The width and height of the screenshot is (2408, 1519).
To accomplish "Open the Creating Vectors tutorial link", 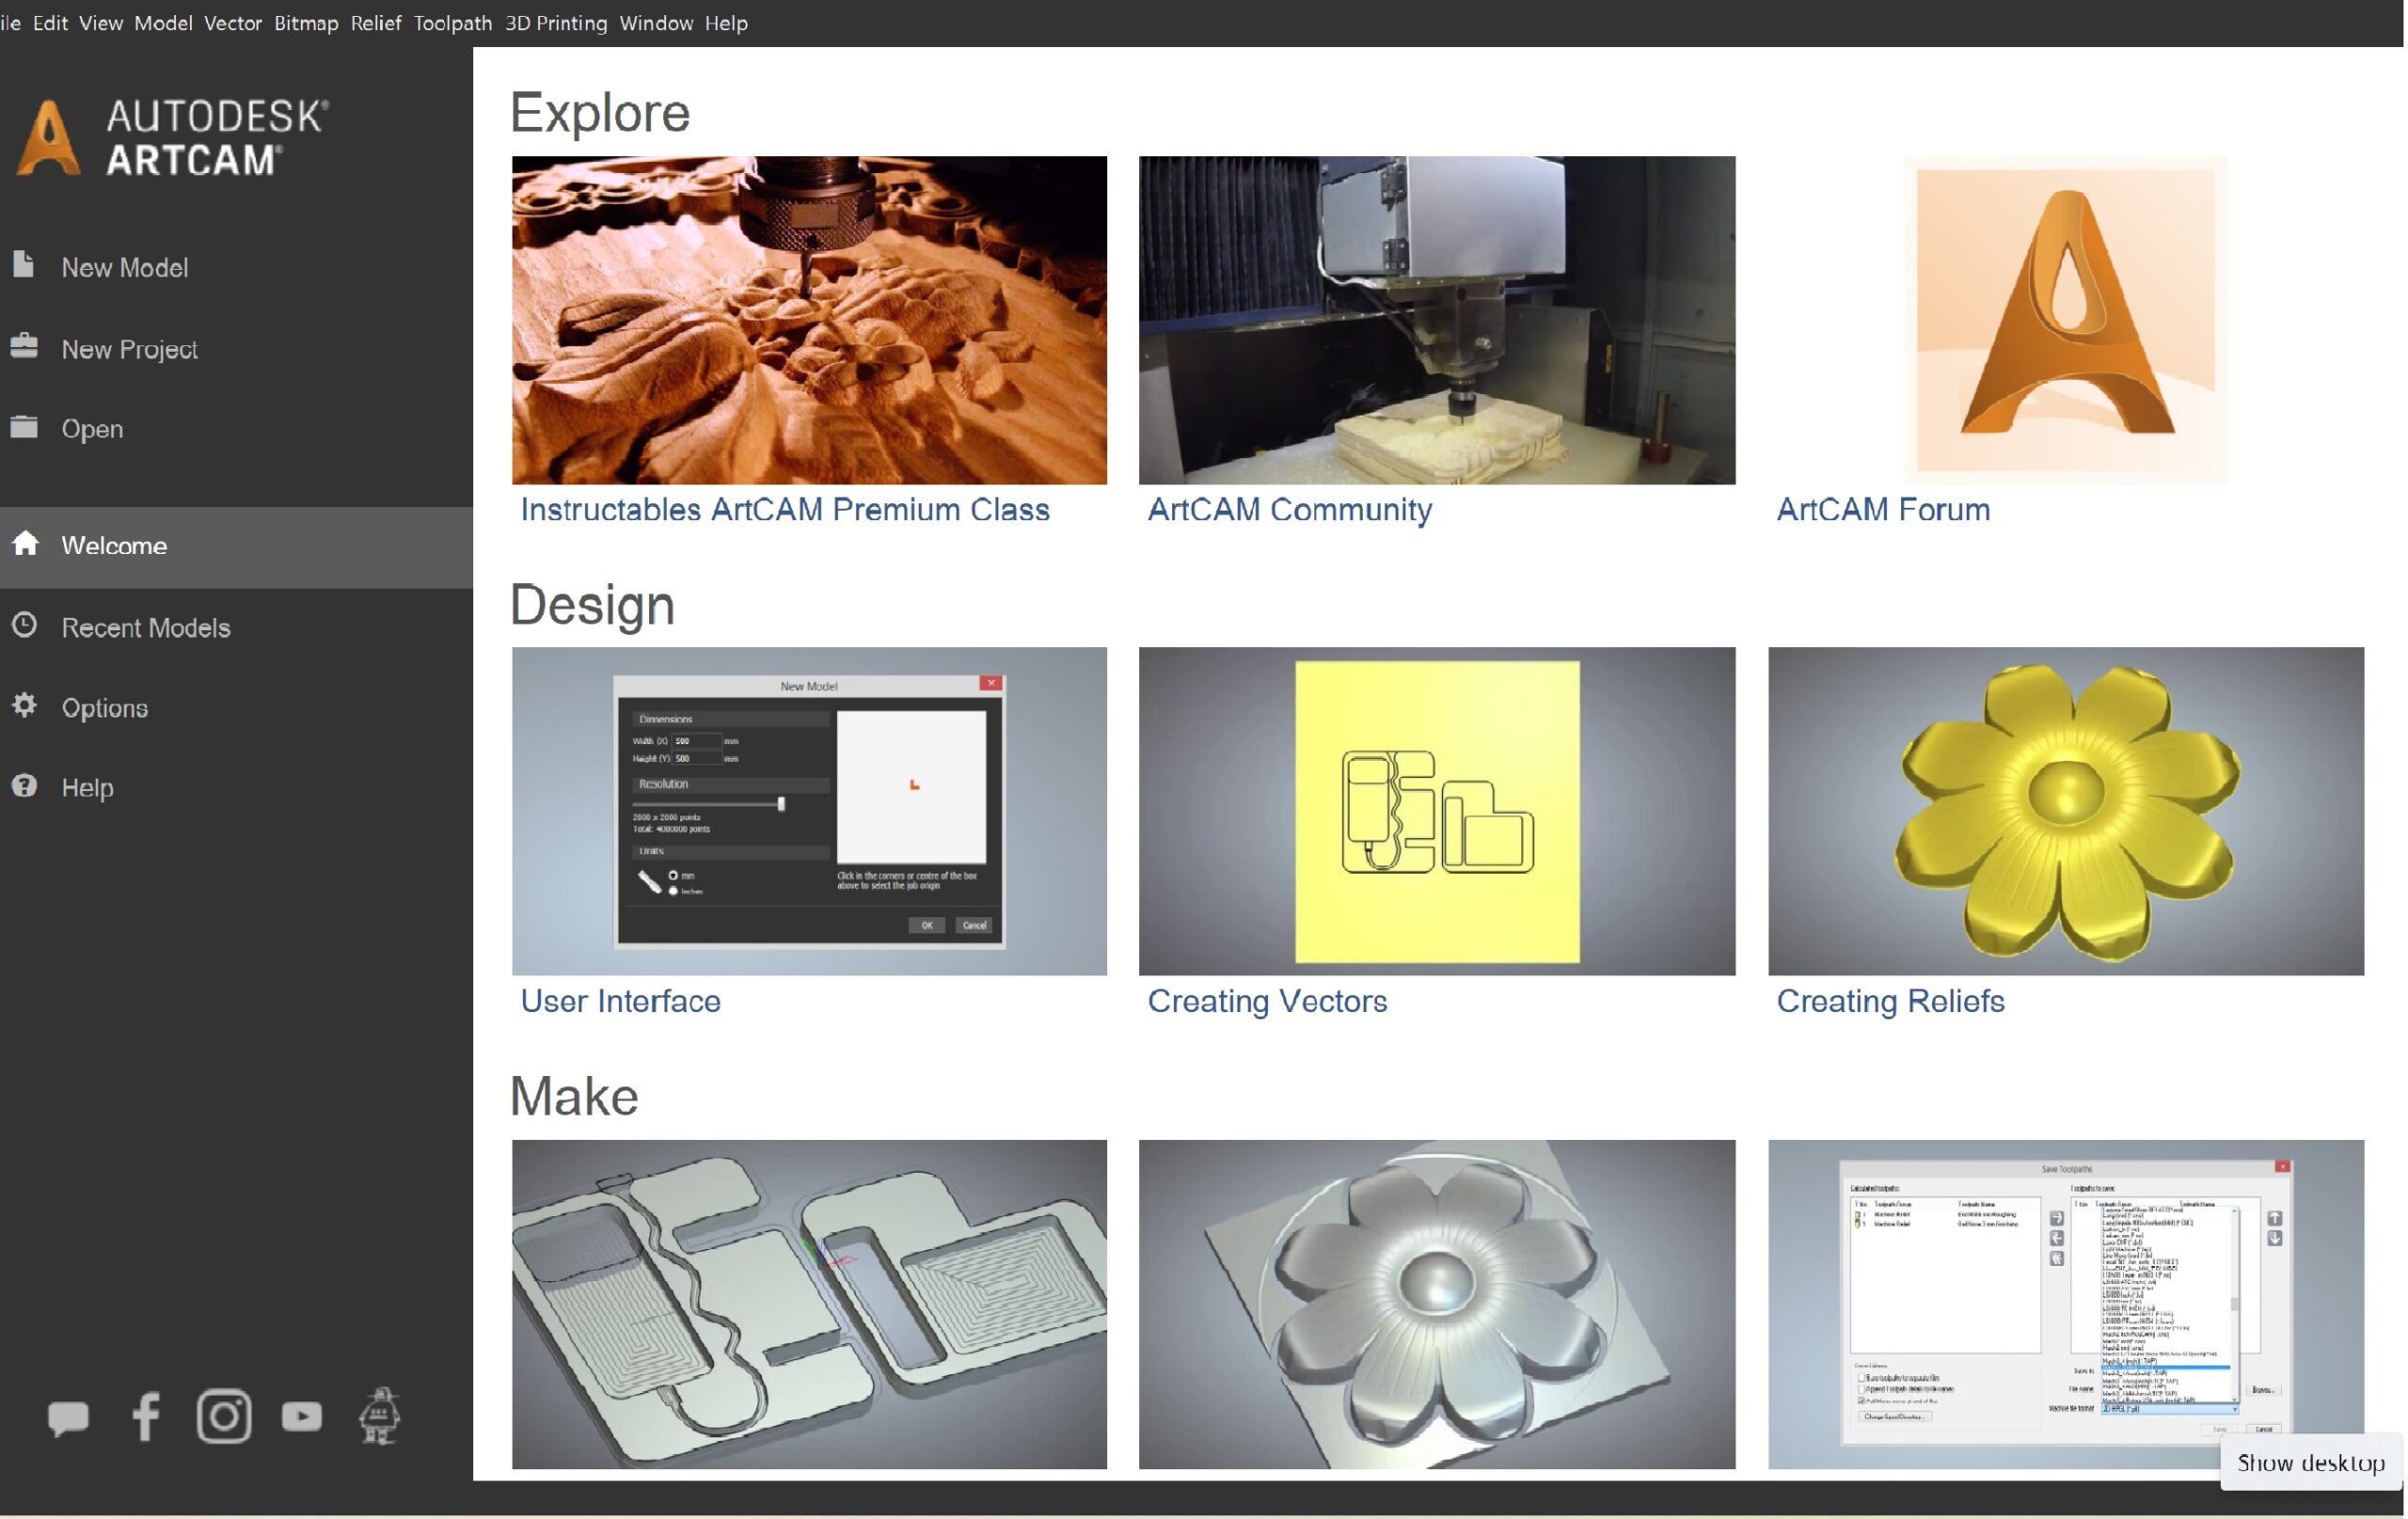I will click(x=1266, y=1001).
